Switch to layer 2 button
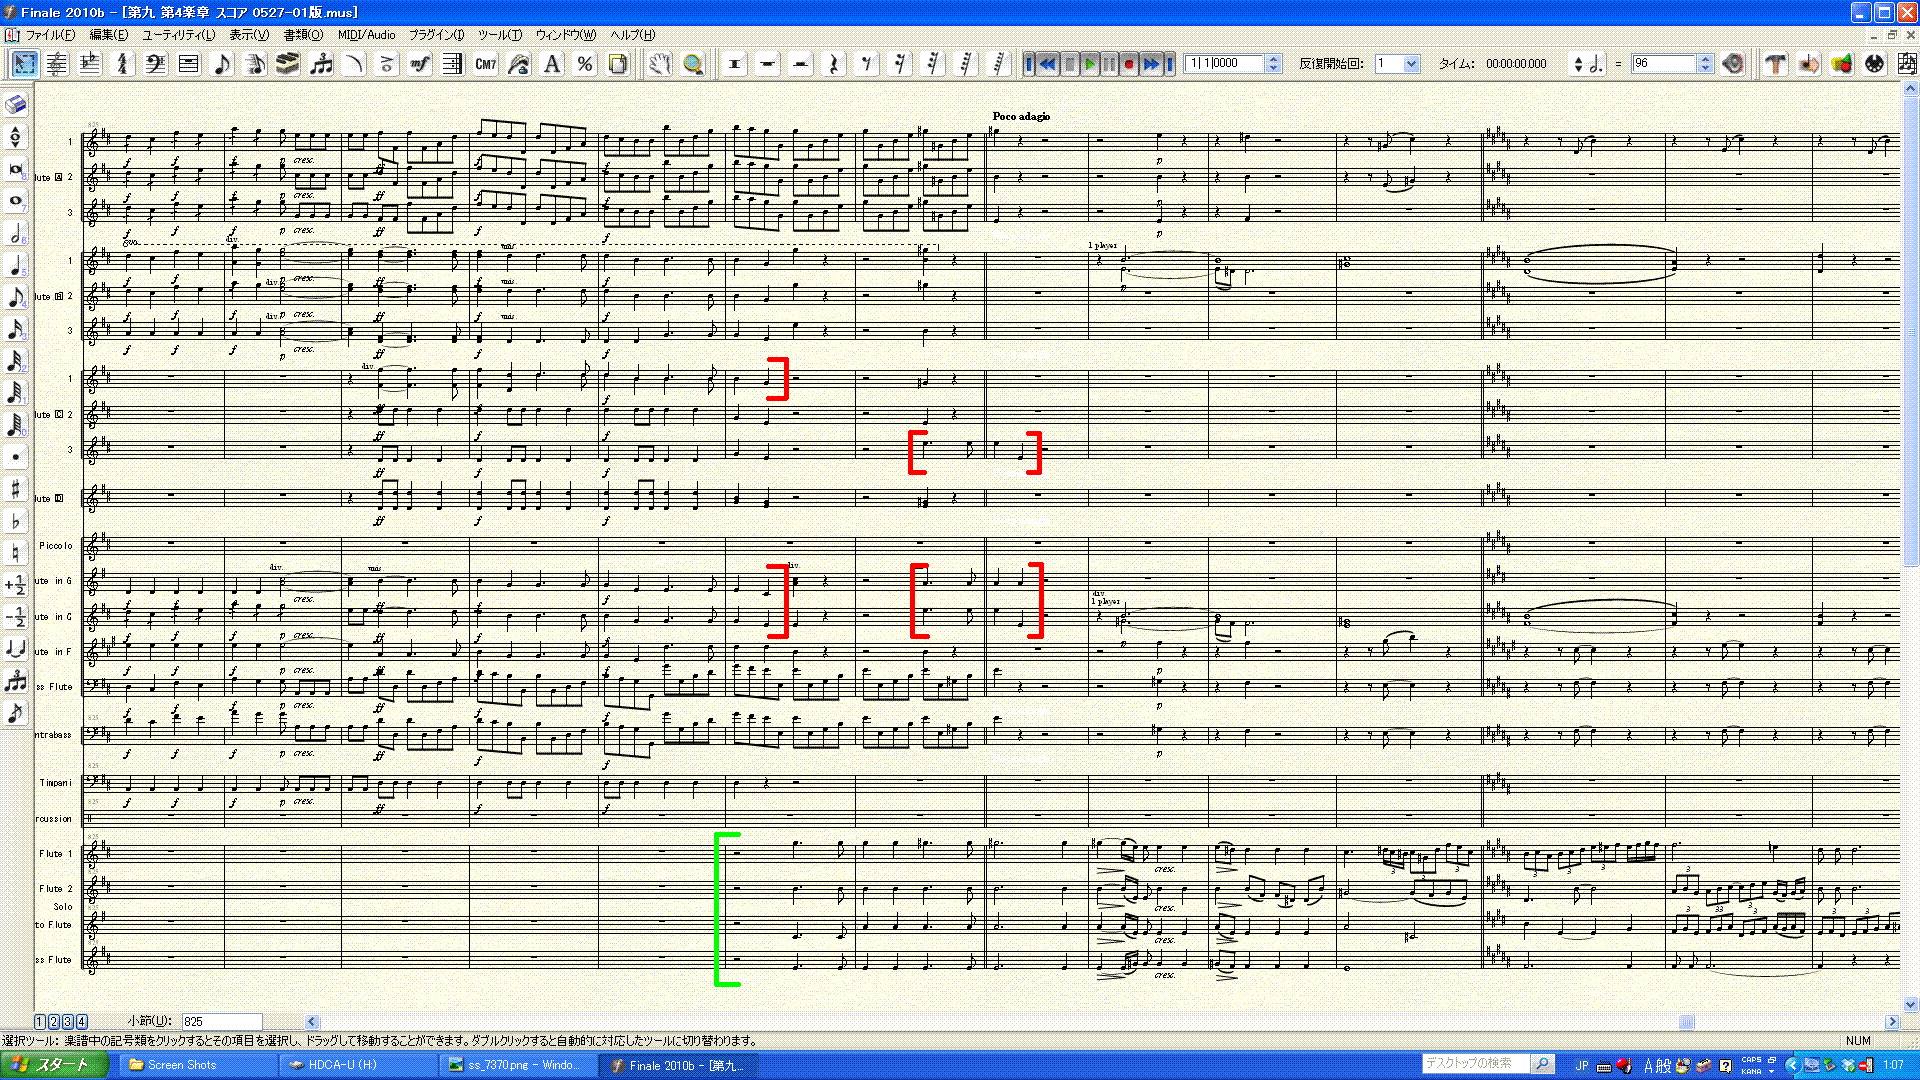The image size is (1920, 1080). point(54,1022)
